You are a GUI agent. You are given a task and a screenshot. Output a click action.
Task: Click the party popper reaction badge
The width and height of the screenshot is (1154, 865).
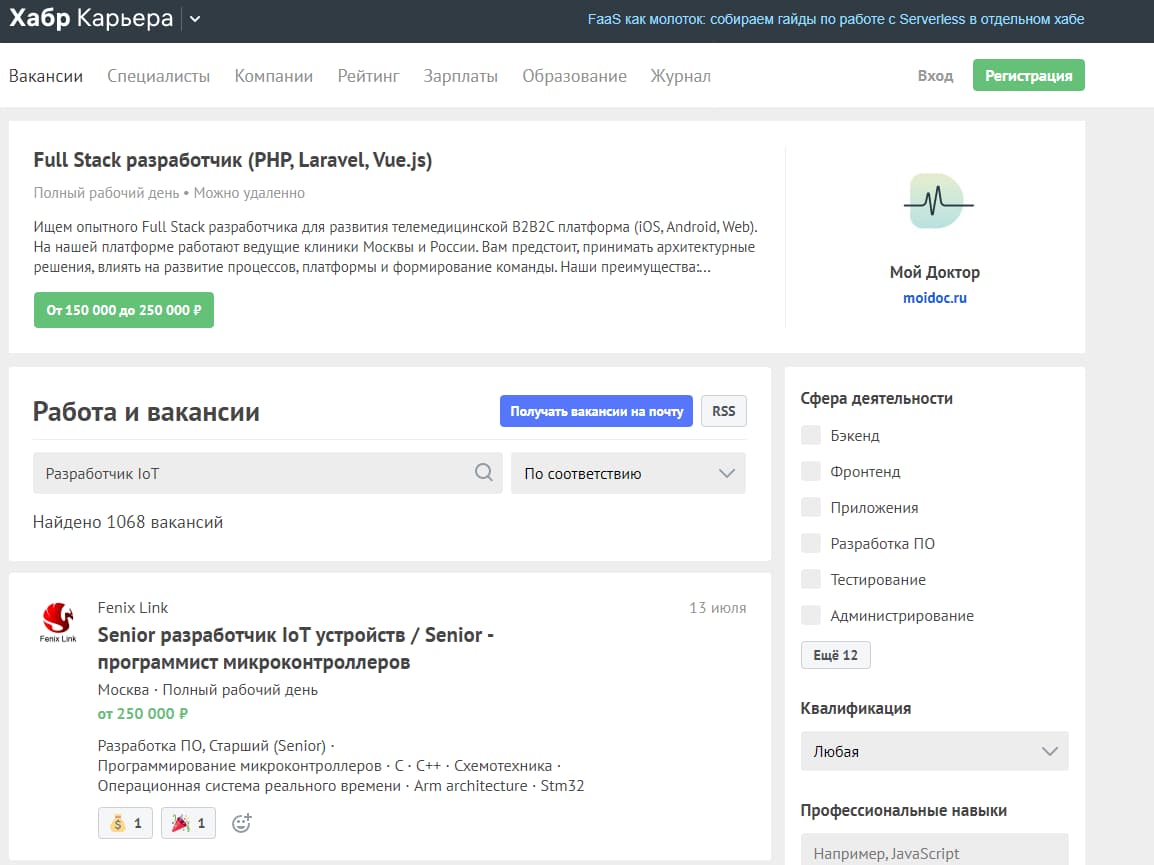click(x=187, y=822)
